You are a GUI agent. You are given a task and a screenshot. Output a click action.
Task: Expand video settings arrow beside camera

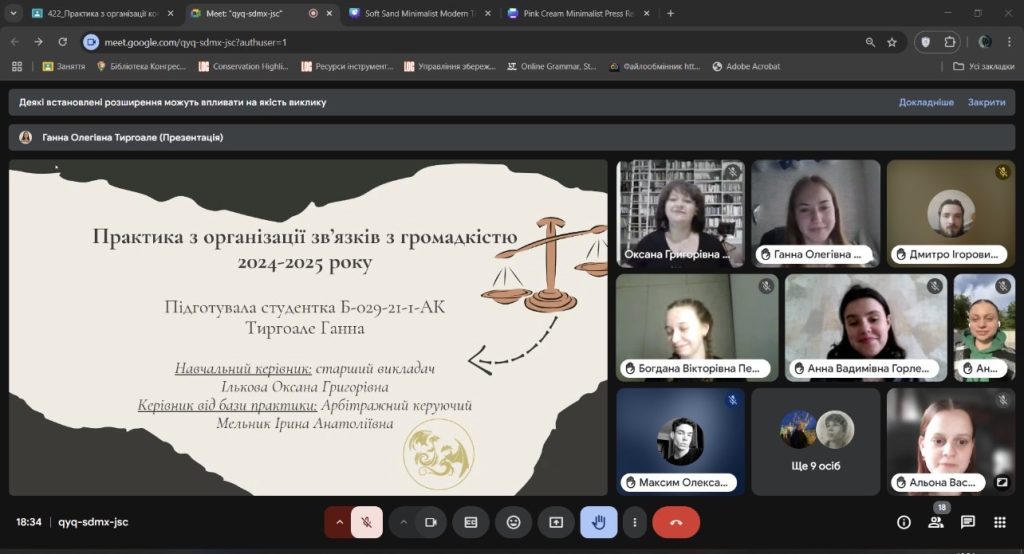point(403,522)
